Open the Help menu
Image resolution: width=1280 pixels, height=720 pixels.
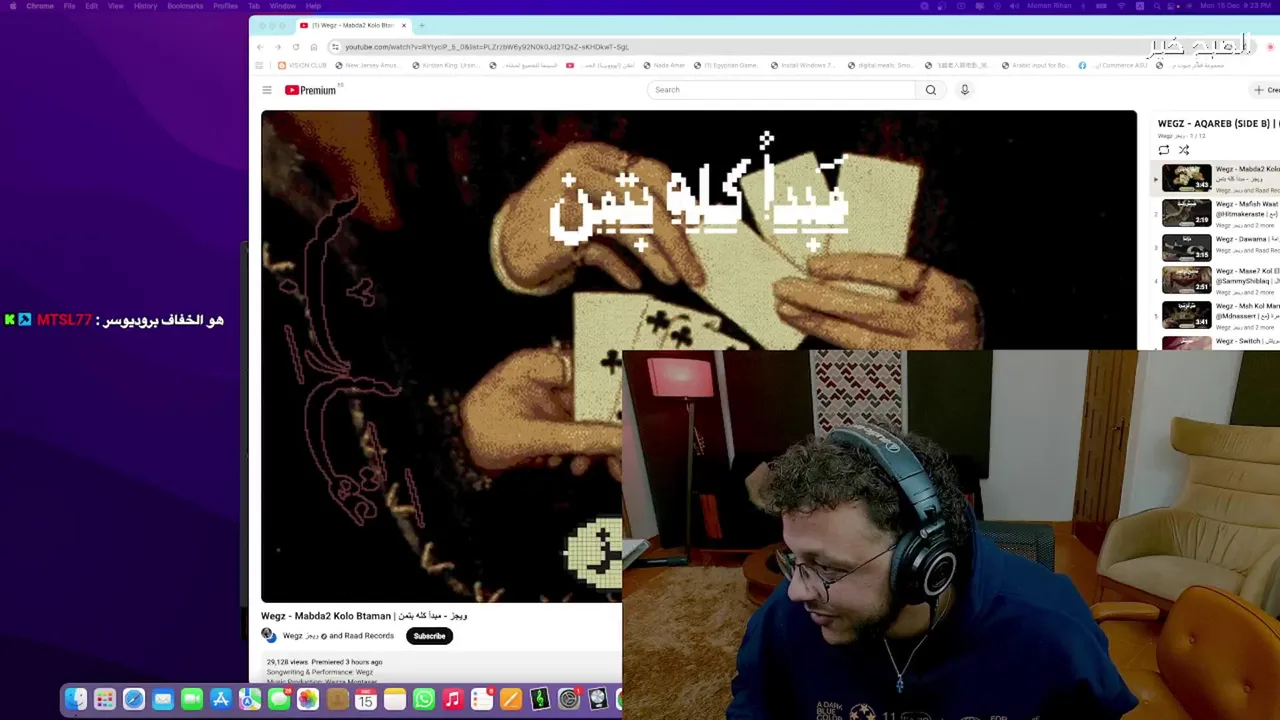point(313,6)
